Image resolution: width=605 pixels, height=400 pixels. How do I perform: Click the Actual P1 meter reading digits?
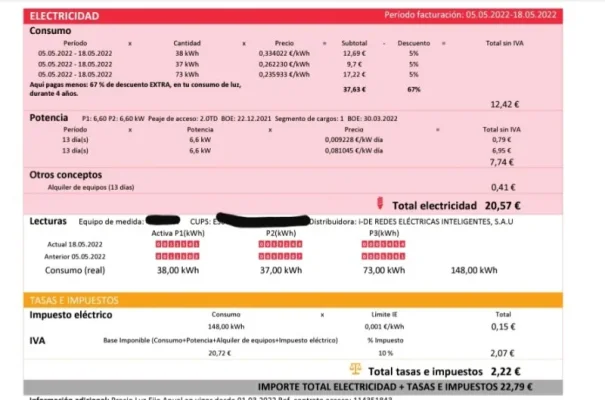(x=177, y=244)
